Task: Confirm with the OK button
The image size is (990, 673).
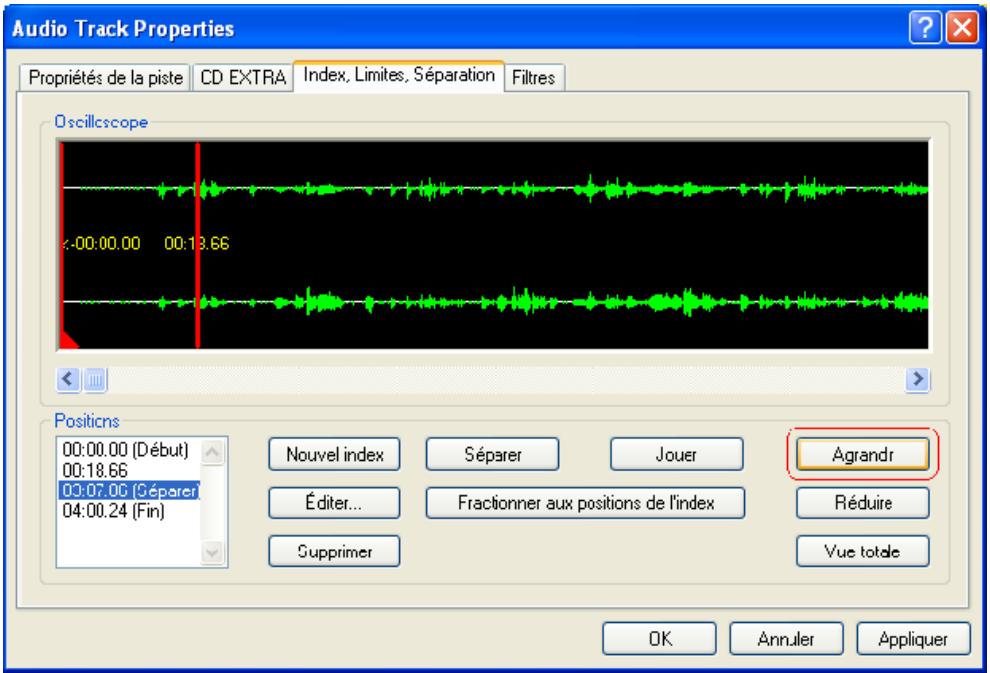Action: 660,639
